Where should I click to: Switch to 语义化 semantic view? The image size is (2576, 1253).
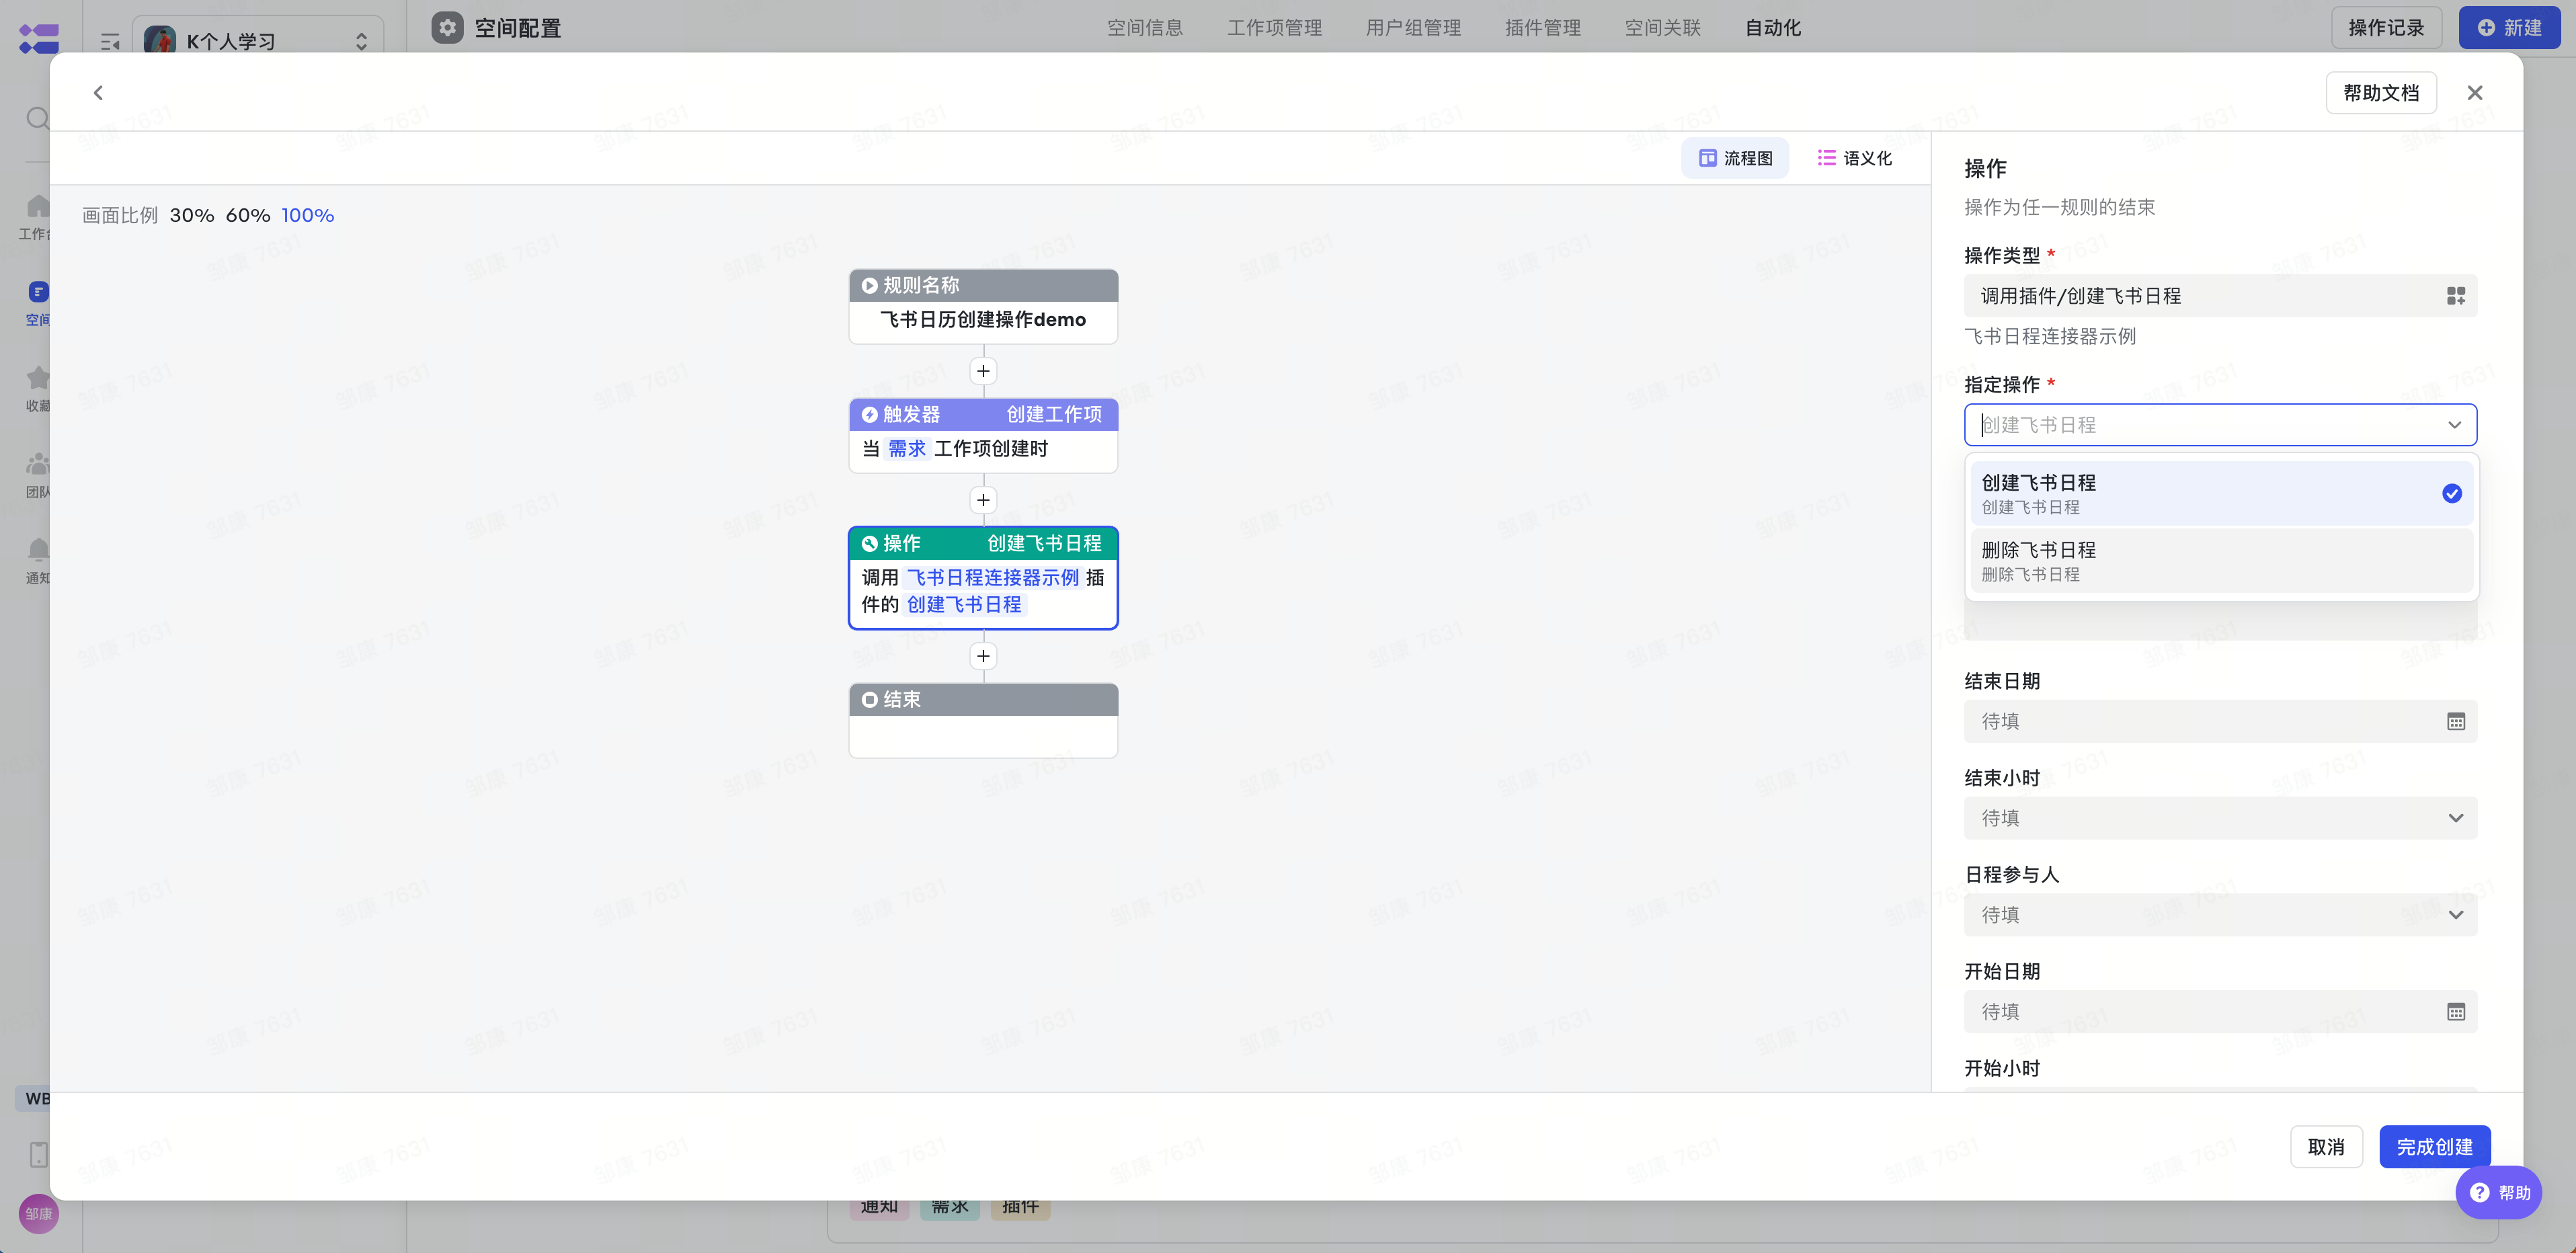(1855, 158)
